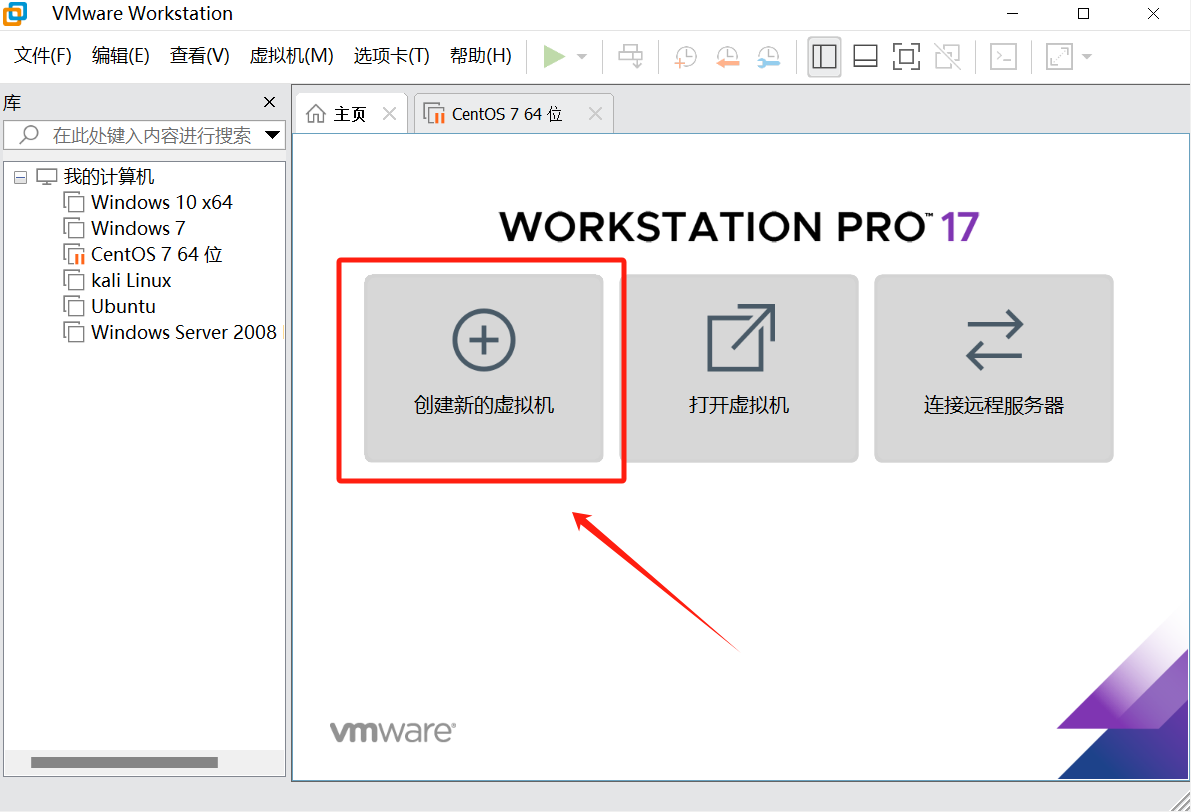Viewport: 1191px width, 812px height.
Task: Open the 虚拟机(M) menu
Action: coord(292,55)
